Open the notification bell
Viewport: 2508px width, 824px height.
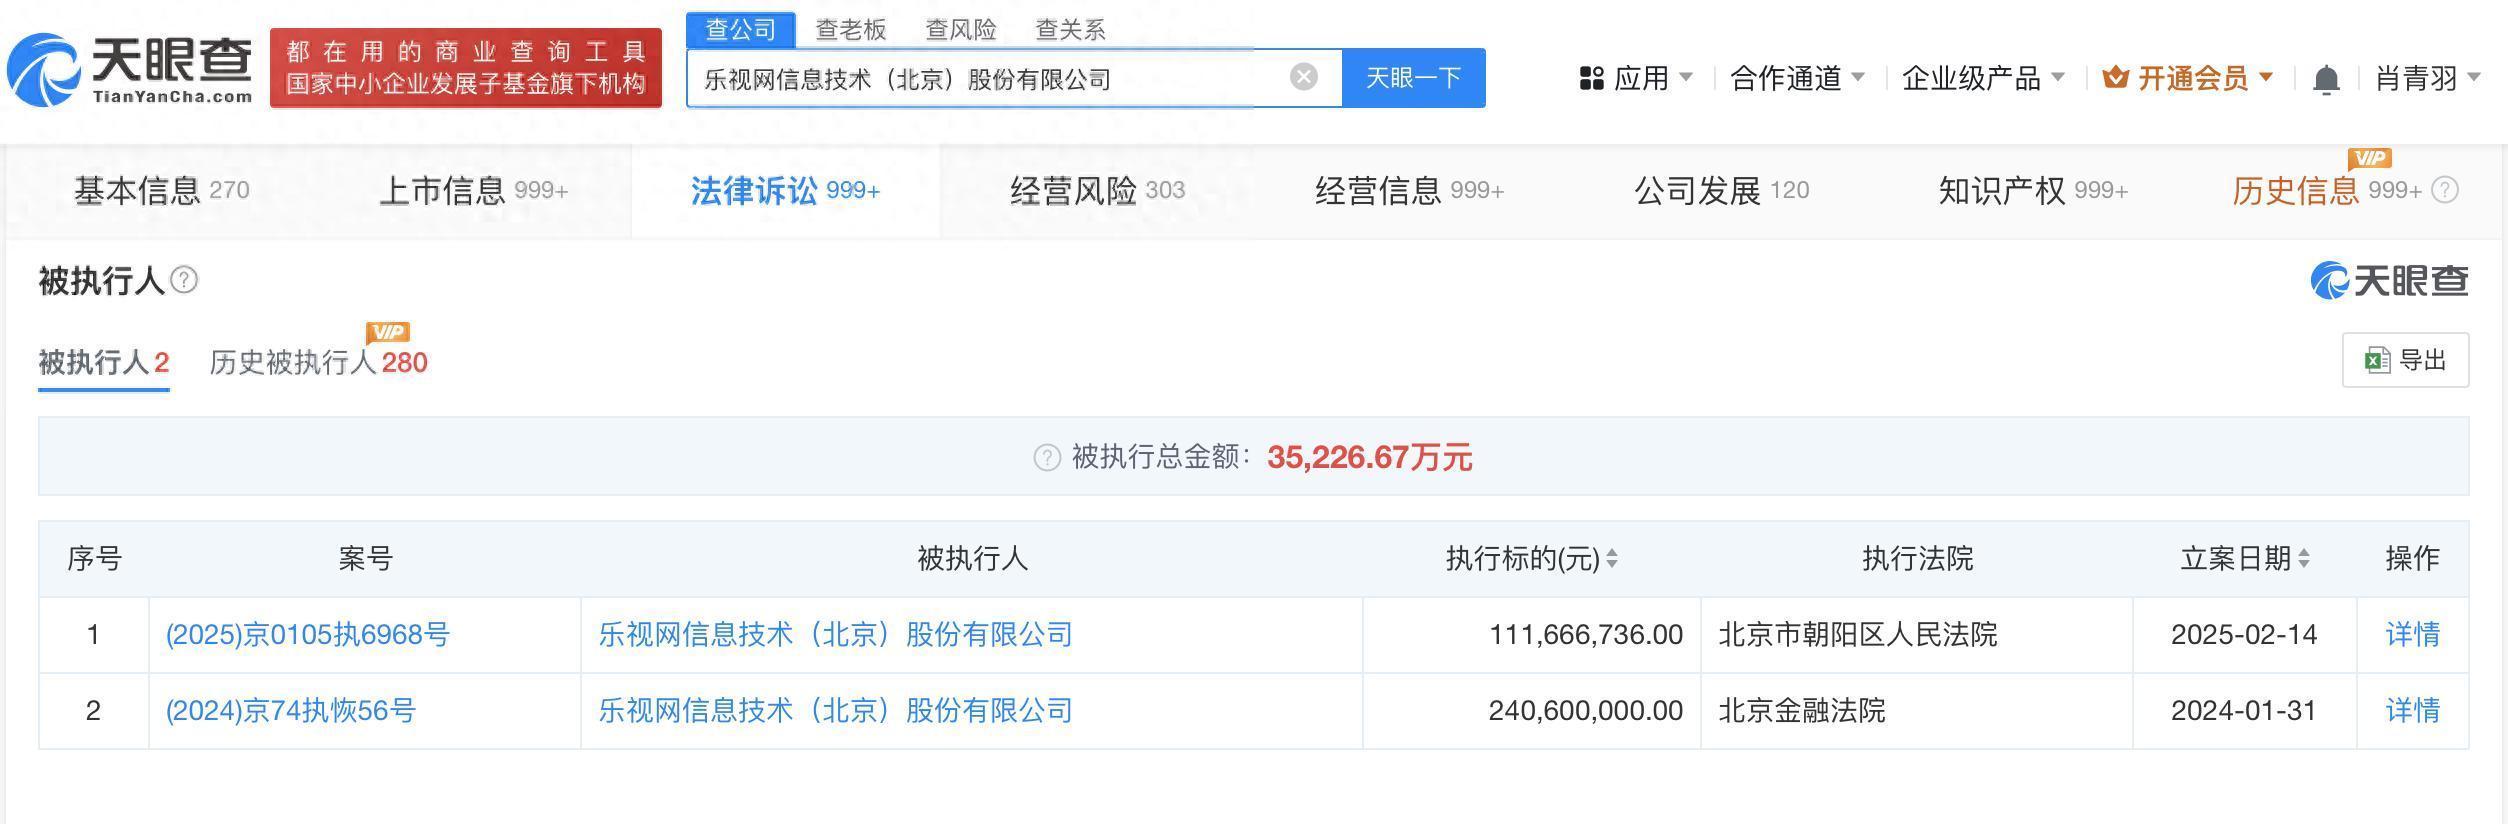click(x=2326, y=79)
